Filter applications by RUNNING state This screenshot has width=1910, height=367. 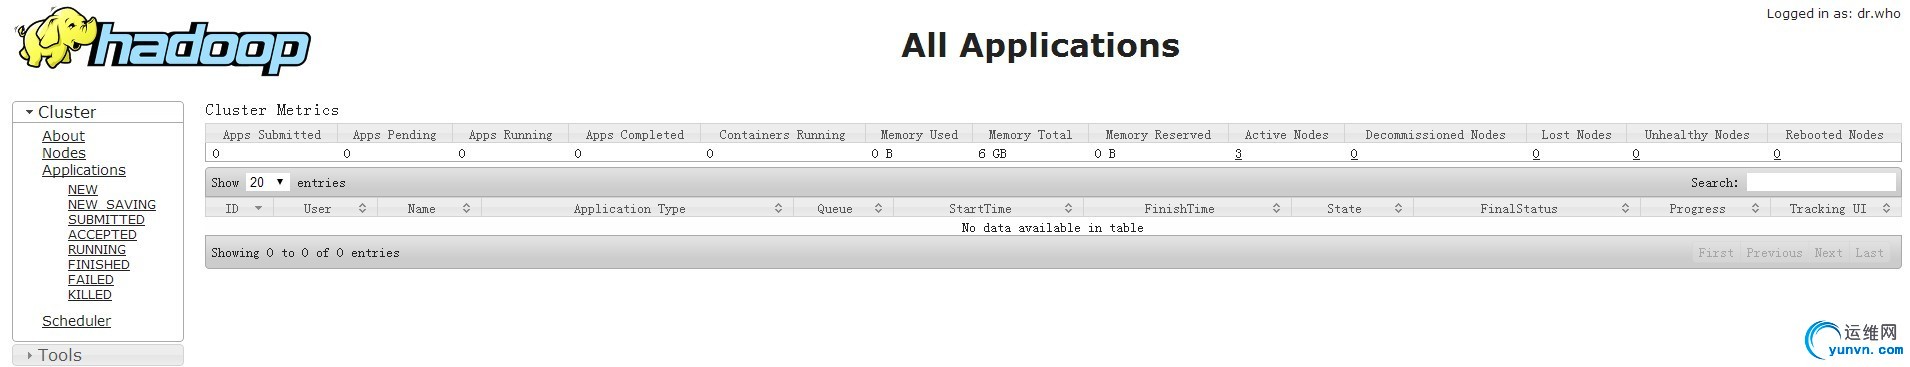coord(97,250)
